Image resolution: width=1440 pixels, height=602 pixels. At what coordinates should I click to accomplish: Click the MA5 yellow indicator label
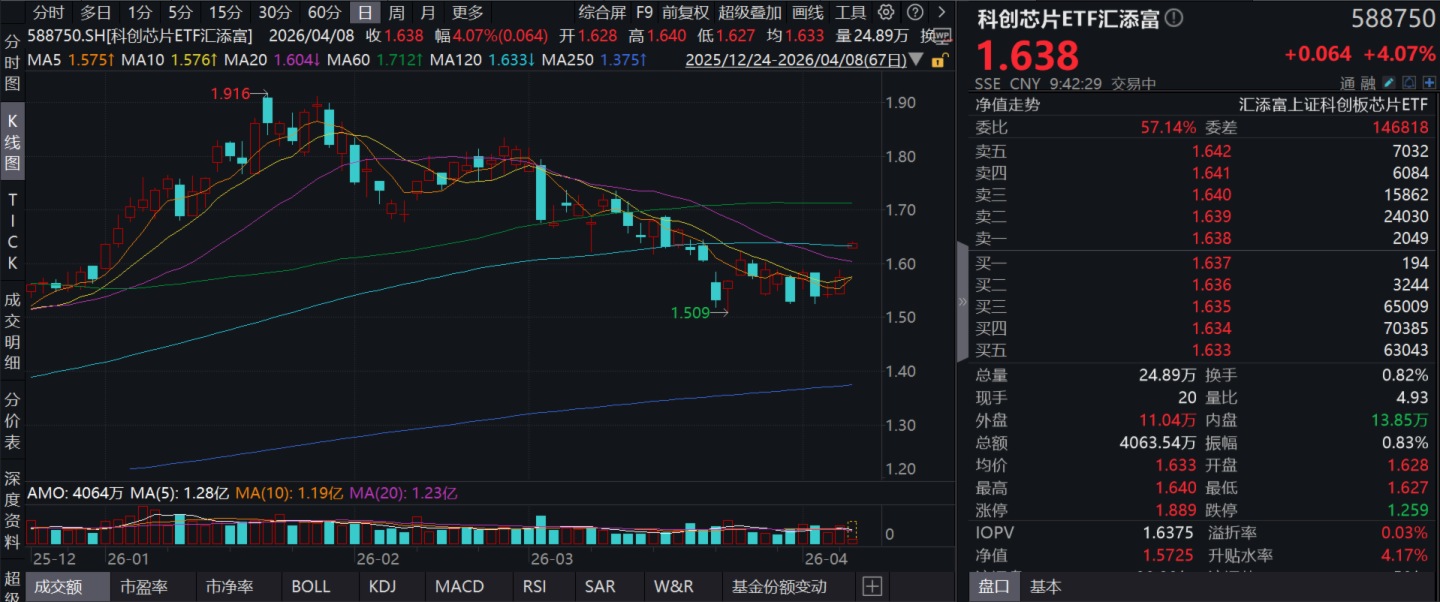(62, 60)
